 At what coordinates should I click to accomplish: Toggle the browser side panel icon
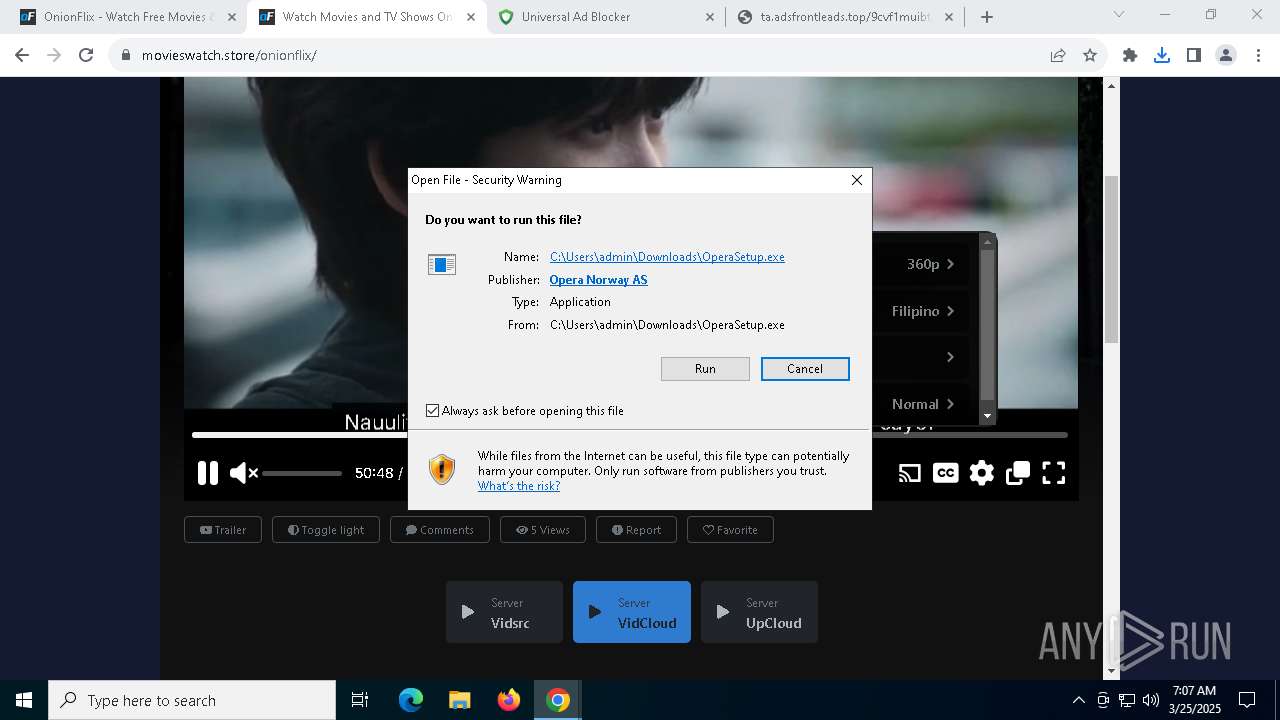1194,55
